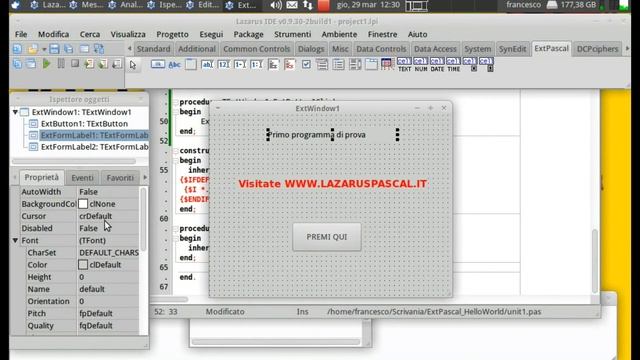640x360 pixels.
Task: Click the New Form toolbar icon
Action: [x=84, y=49]
